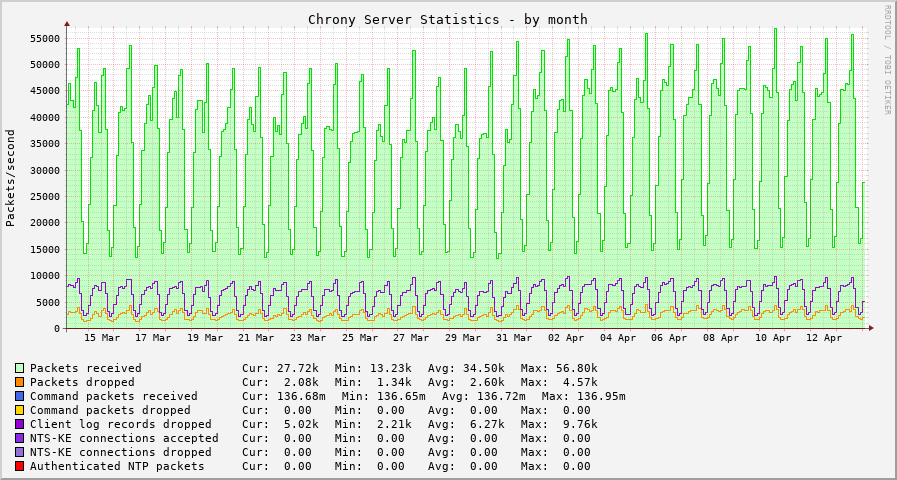The image size is (897, 480).
Task: Click the '10000' y-axis tick label
Action: click(45, 276)
